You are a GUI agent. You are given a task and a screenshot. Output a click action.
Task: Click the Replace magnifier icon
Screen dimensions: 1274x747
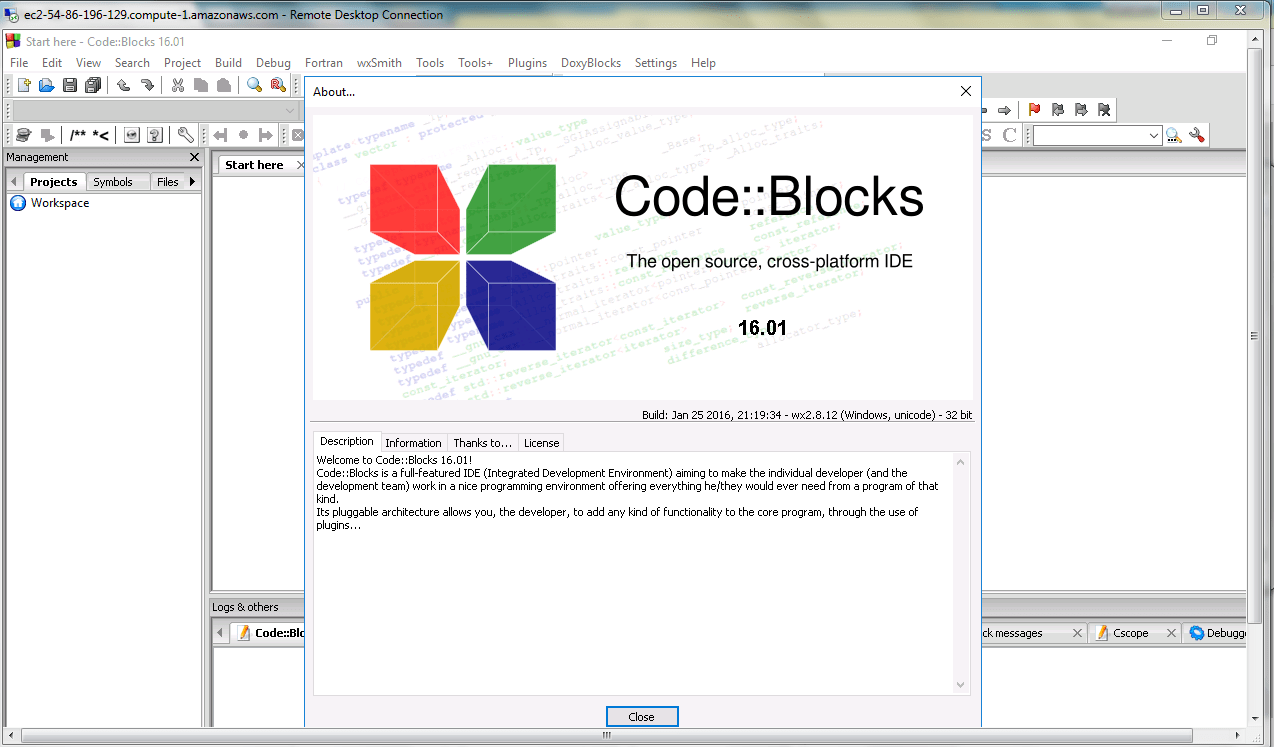click(278, 85)
